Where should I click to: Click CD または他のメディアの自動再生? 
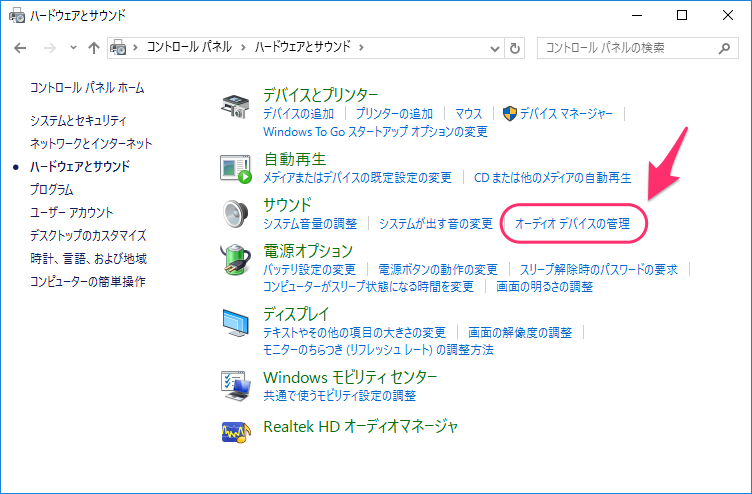(x=552, y=178)
